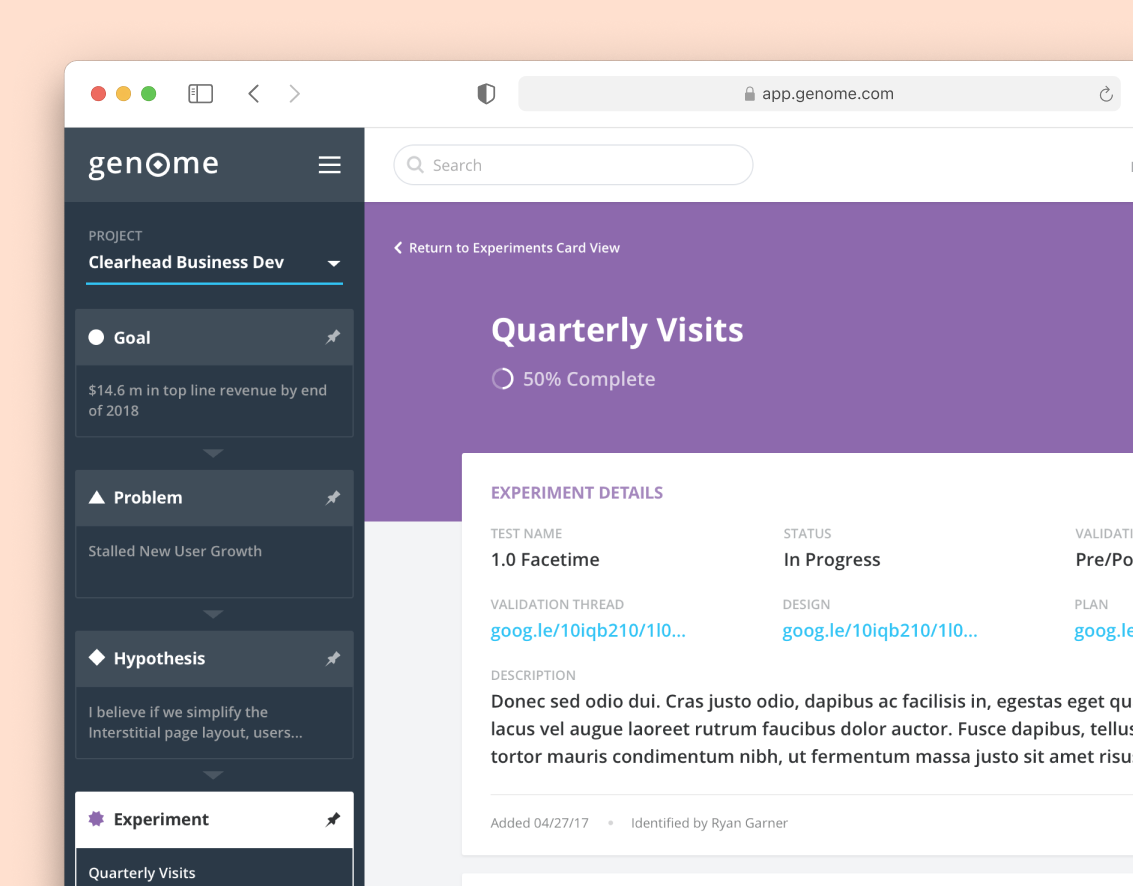This screenshot has height=886, width=1133.
Task: Open the $14.6 m revenue goal text
Action: 207,400
